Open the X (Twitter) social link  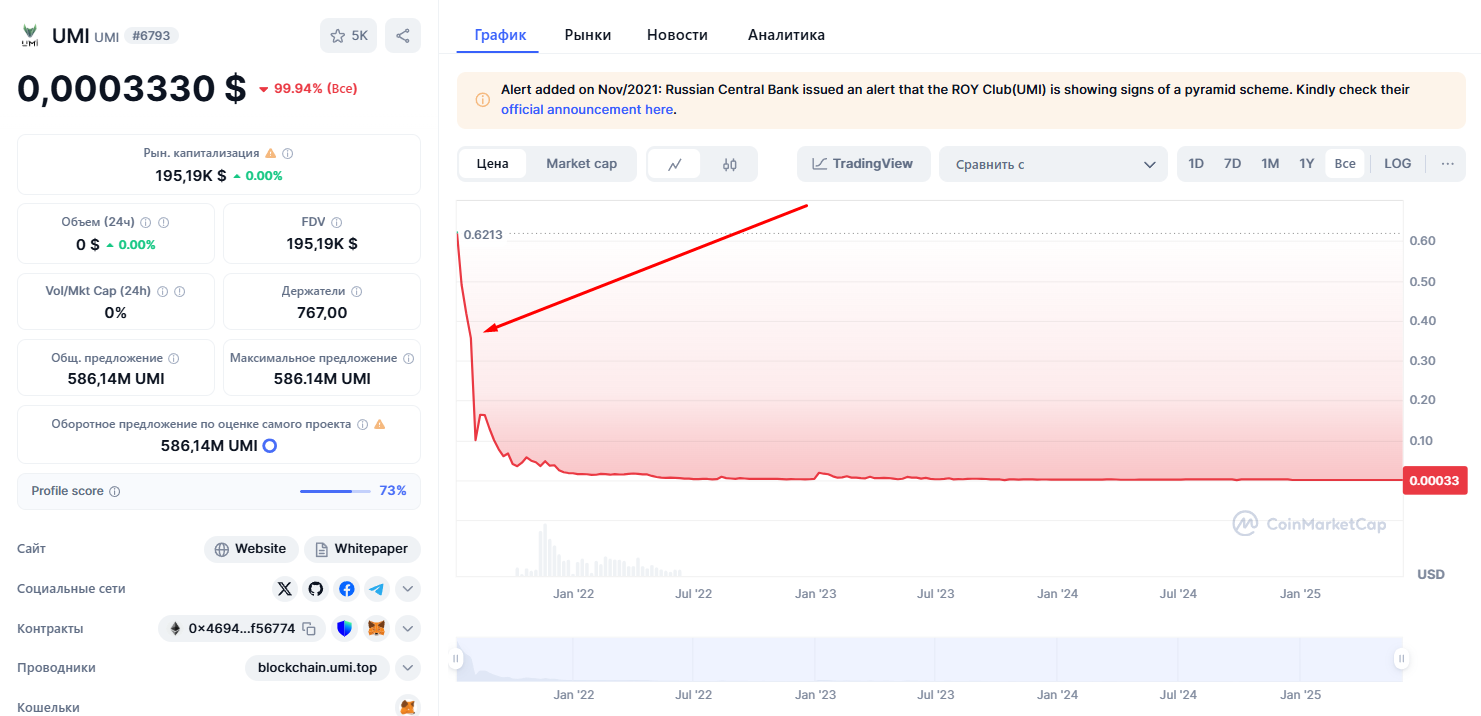coord(285,589)
